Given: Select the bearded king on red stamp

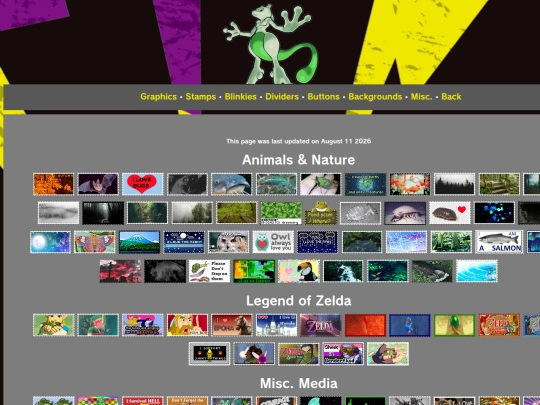Looking at the screenshot, I should tap(187, 325).
